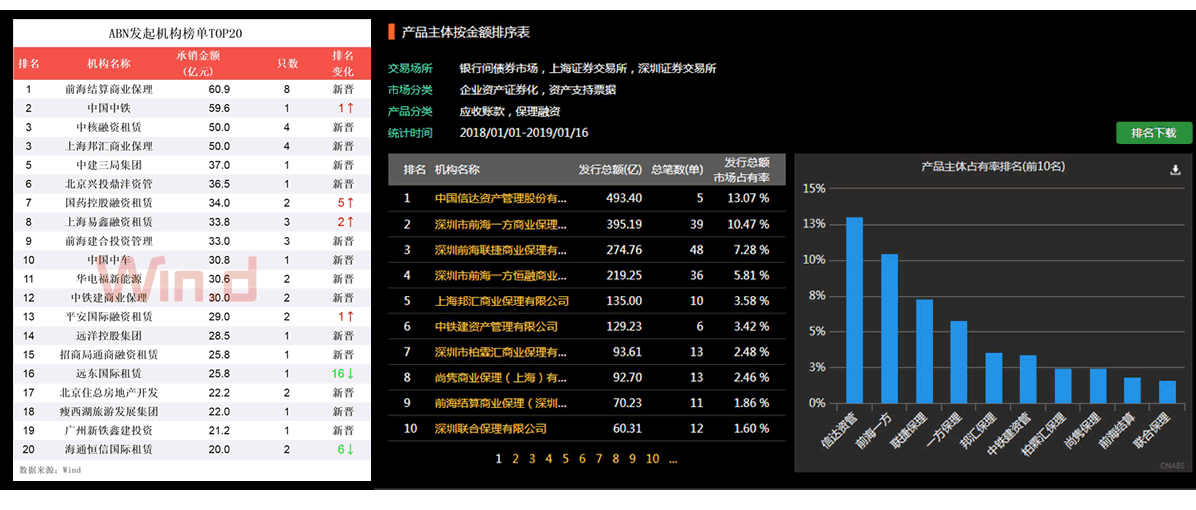Open 尚隽商业保理（上海）有... link
Viewport: 1196px width, 510px height.
point(500,377)
